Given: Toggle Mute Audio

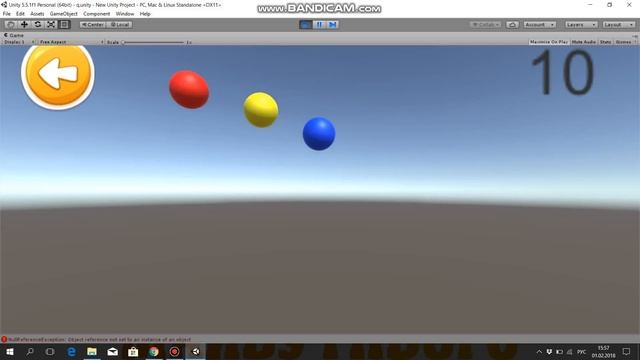Looking at the screenshot, I should pyautogui.click(x=584, y=42).
